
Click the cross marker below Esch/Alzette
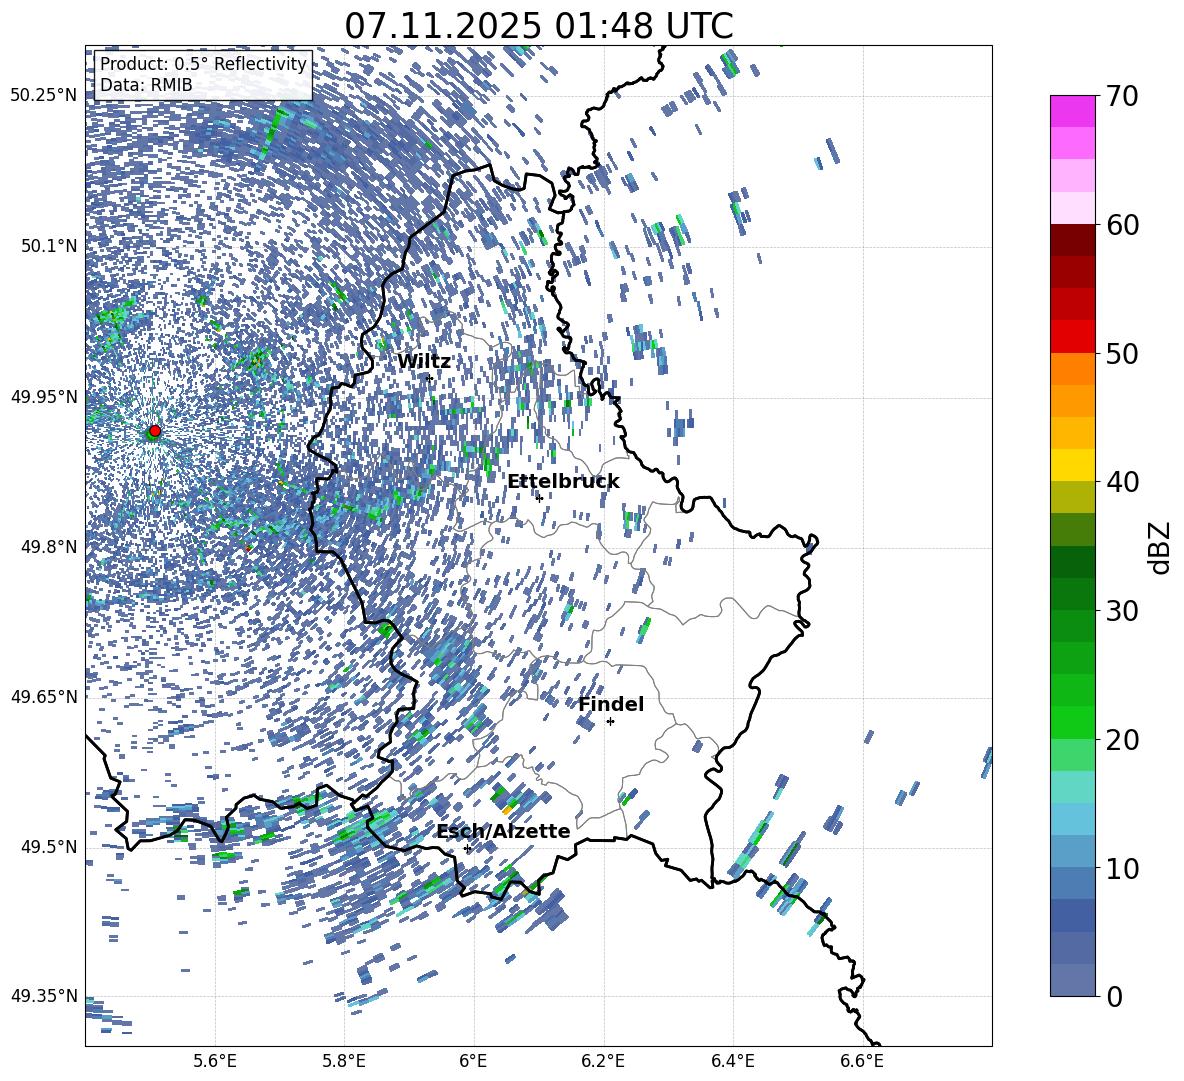(x=467, y=848)
